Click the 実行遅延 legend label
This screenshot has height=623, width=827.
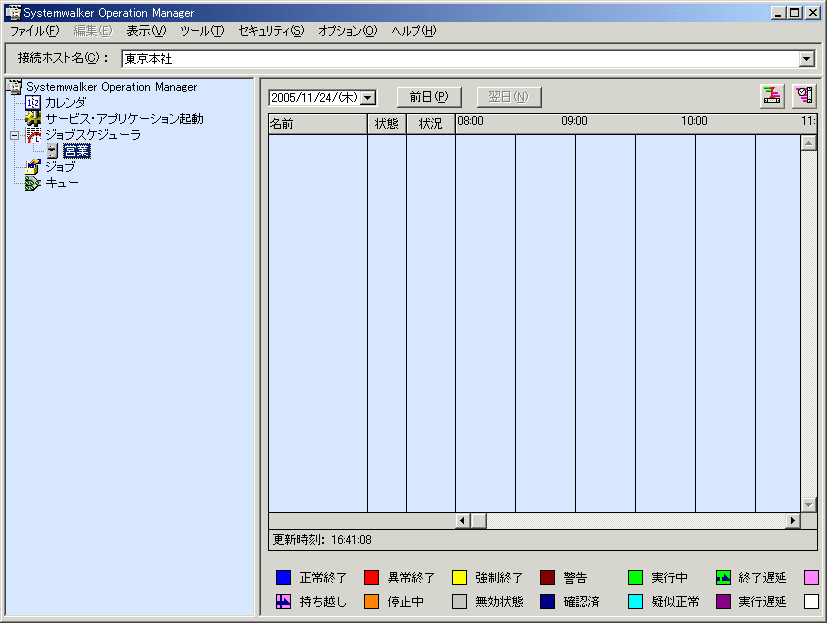pos(762,602)
